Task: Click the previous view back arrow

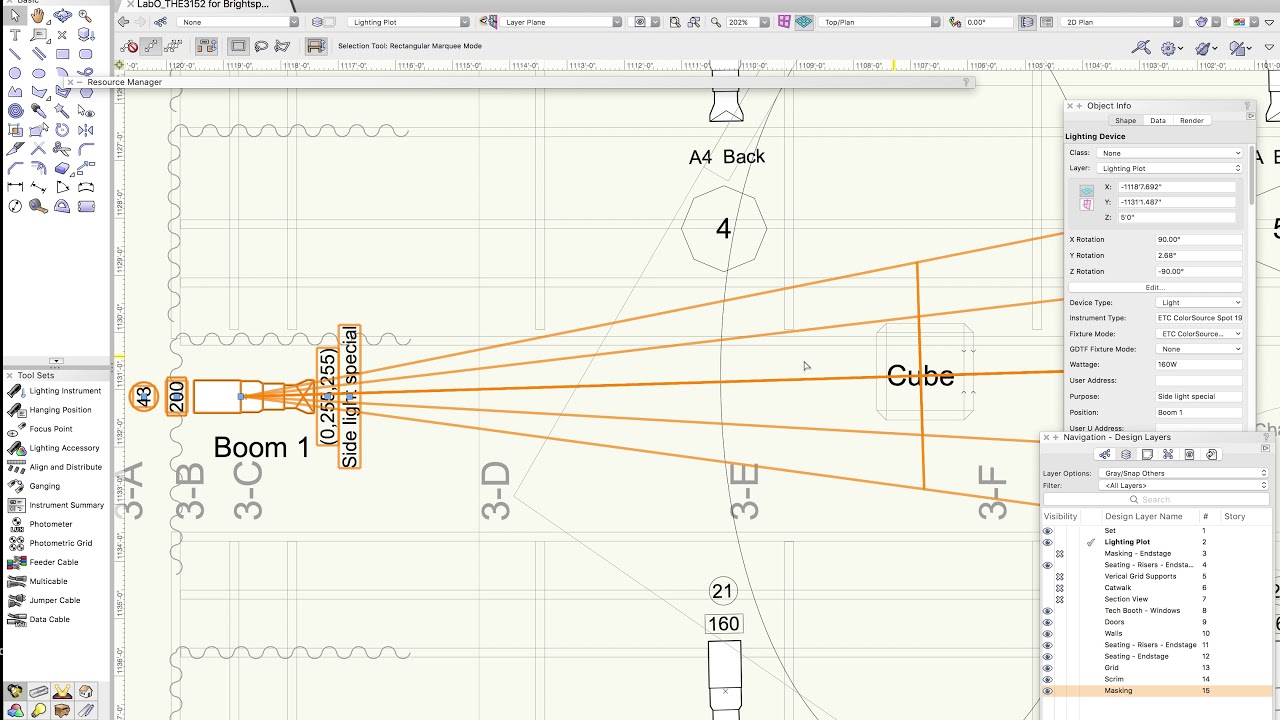Action: (x=124, y=22)
